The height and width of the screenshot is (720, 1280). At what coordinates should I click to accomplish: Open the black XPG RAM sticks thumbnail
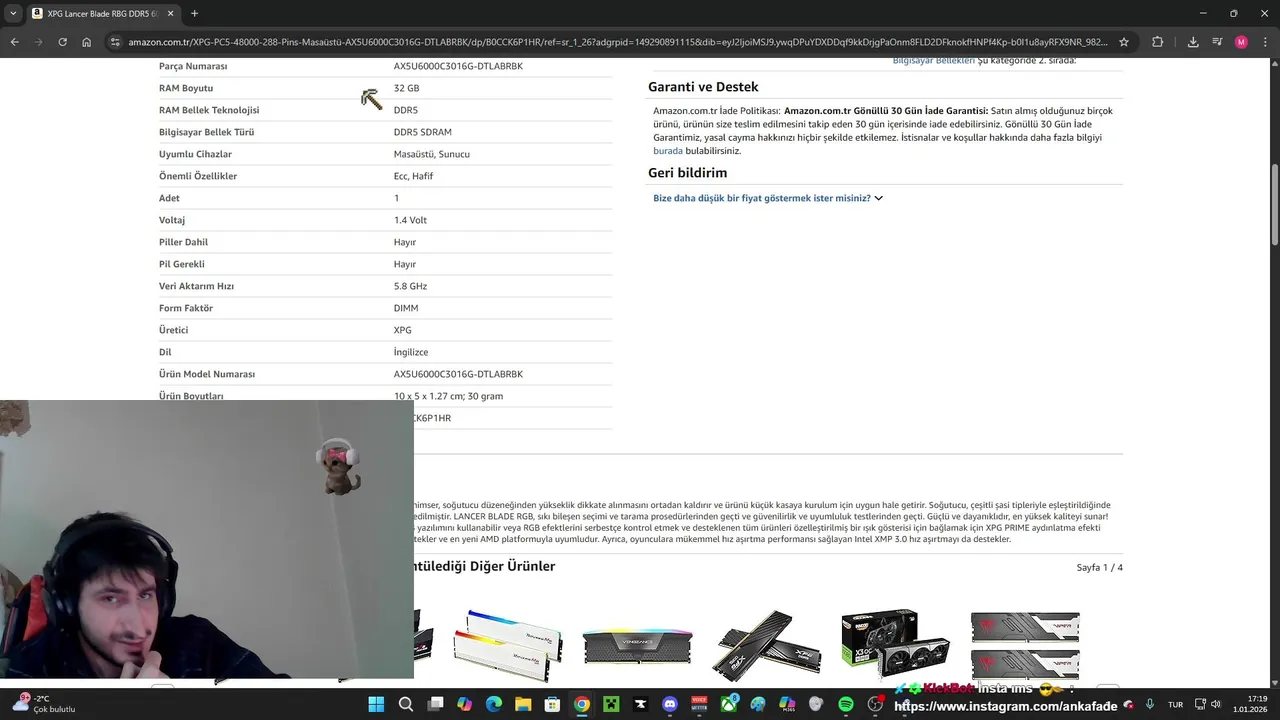pos(766,645)
